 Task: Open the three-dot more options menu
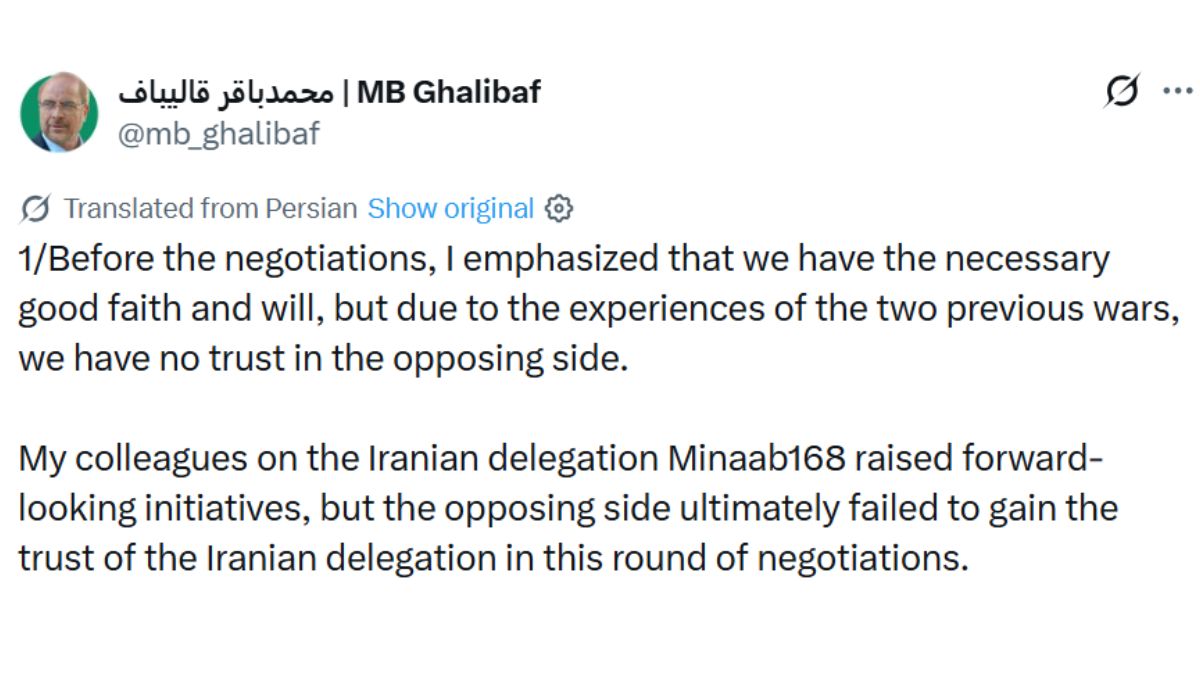[x=1175, y=91]
